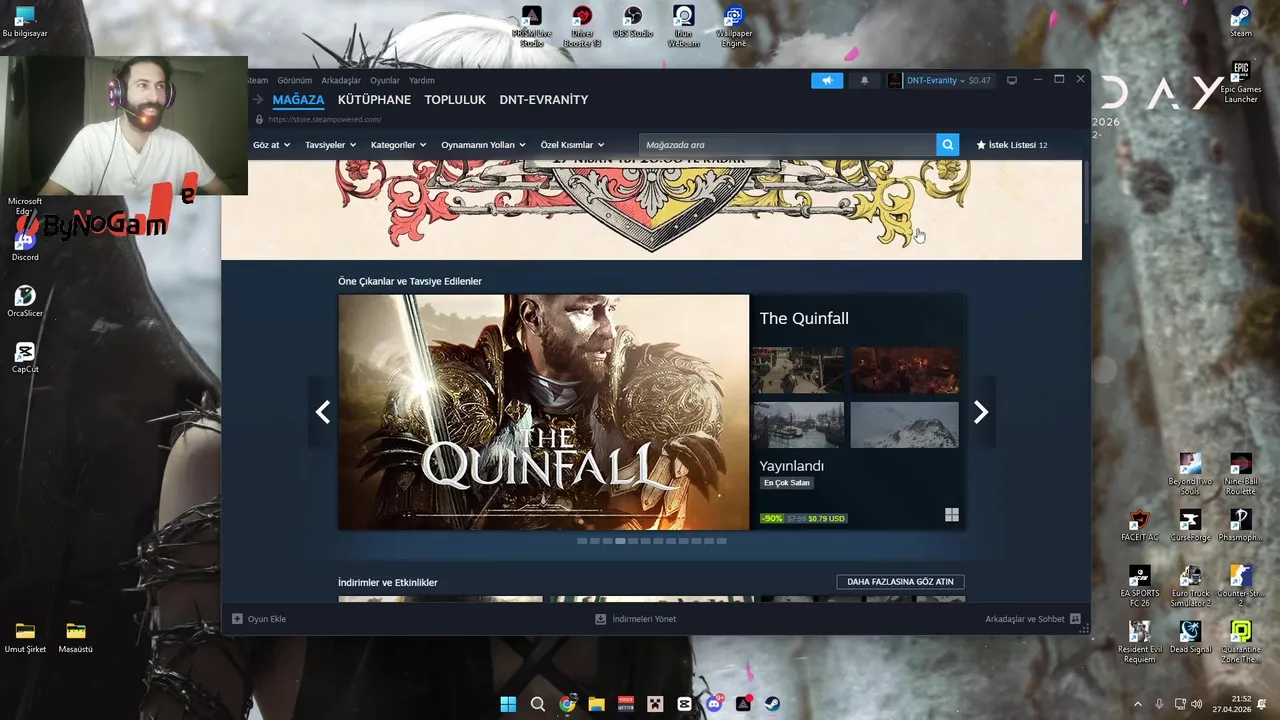Viewport: 1280px width, 720px height.
Task: Click DAHA FAZLASINA GÖZ ATIN button
Action: tap(900, 582)
